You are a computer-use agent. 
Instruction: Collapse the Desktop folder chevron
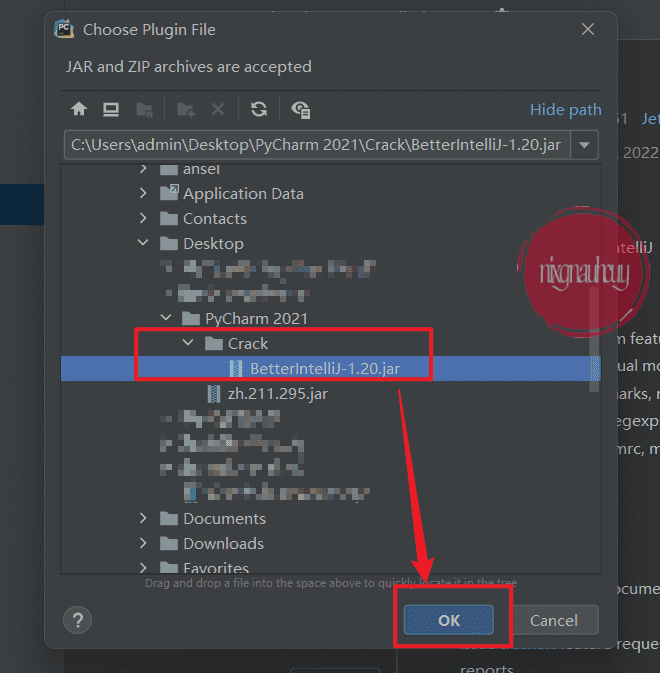point(143,243)
